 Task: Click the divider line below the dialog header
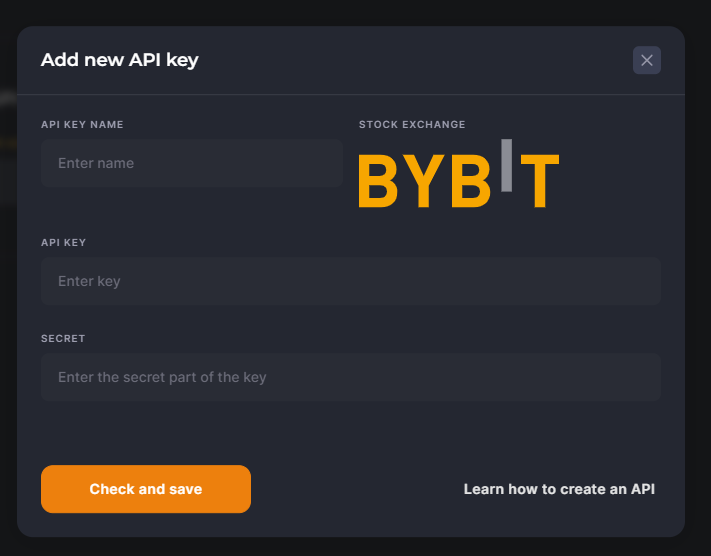pyautogui.click(x=351, y=94)
